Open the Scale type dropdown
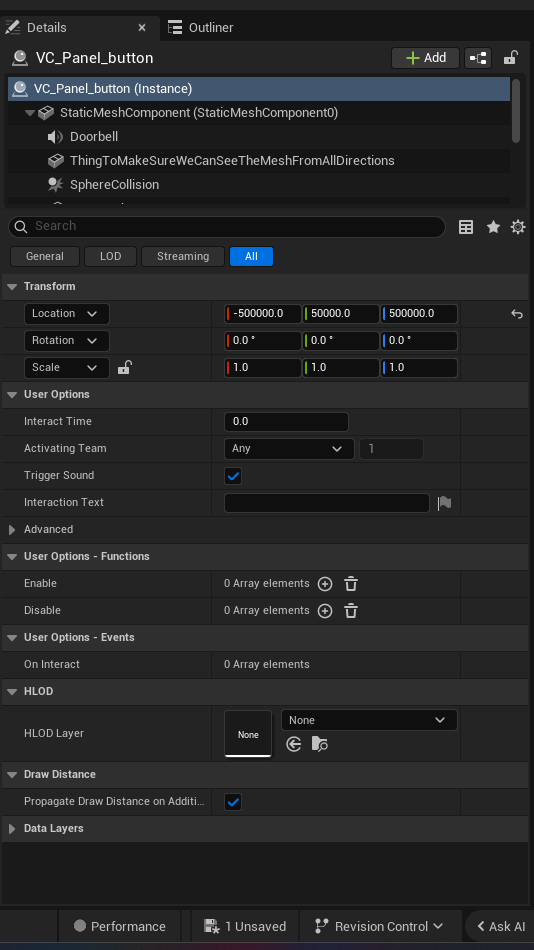This screenshot has width=534, height=950. point(67,368)
